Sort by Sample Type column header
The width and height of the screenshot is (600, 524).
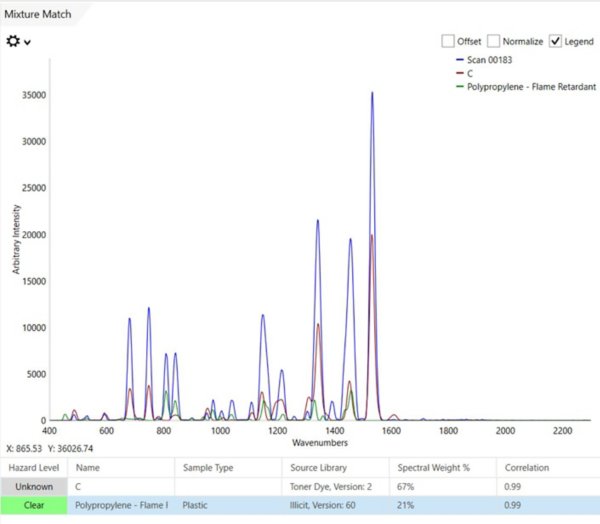228,468
